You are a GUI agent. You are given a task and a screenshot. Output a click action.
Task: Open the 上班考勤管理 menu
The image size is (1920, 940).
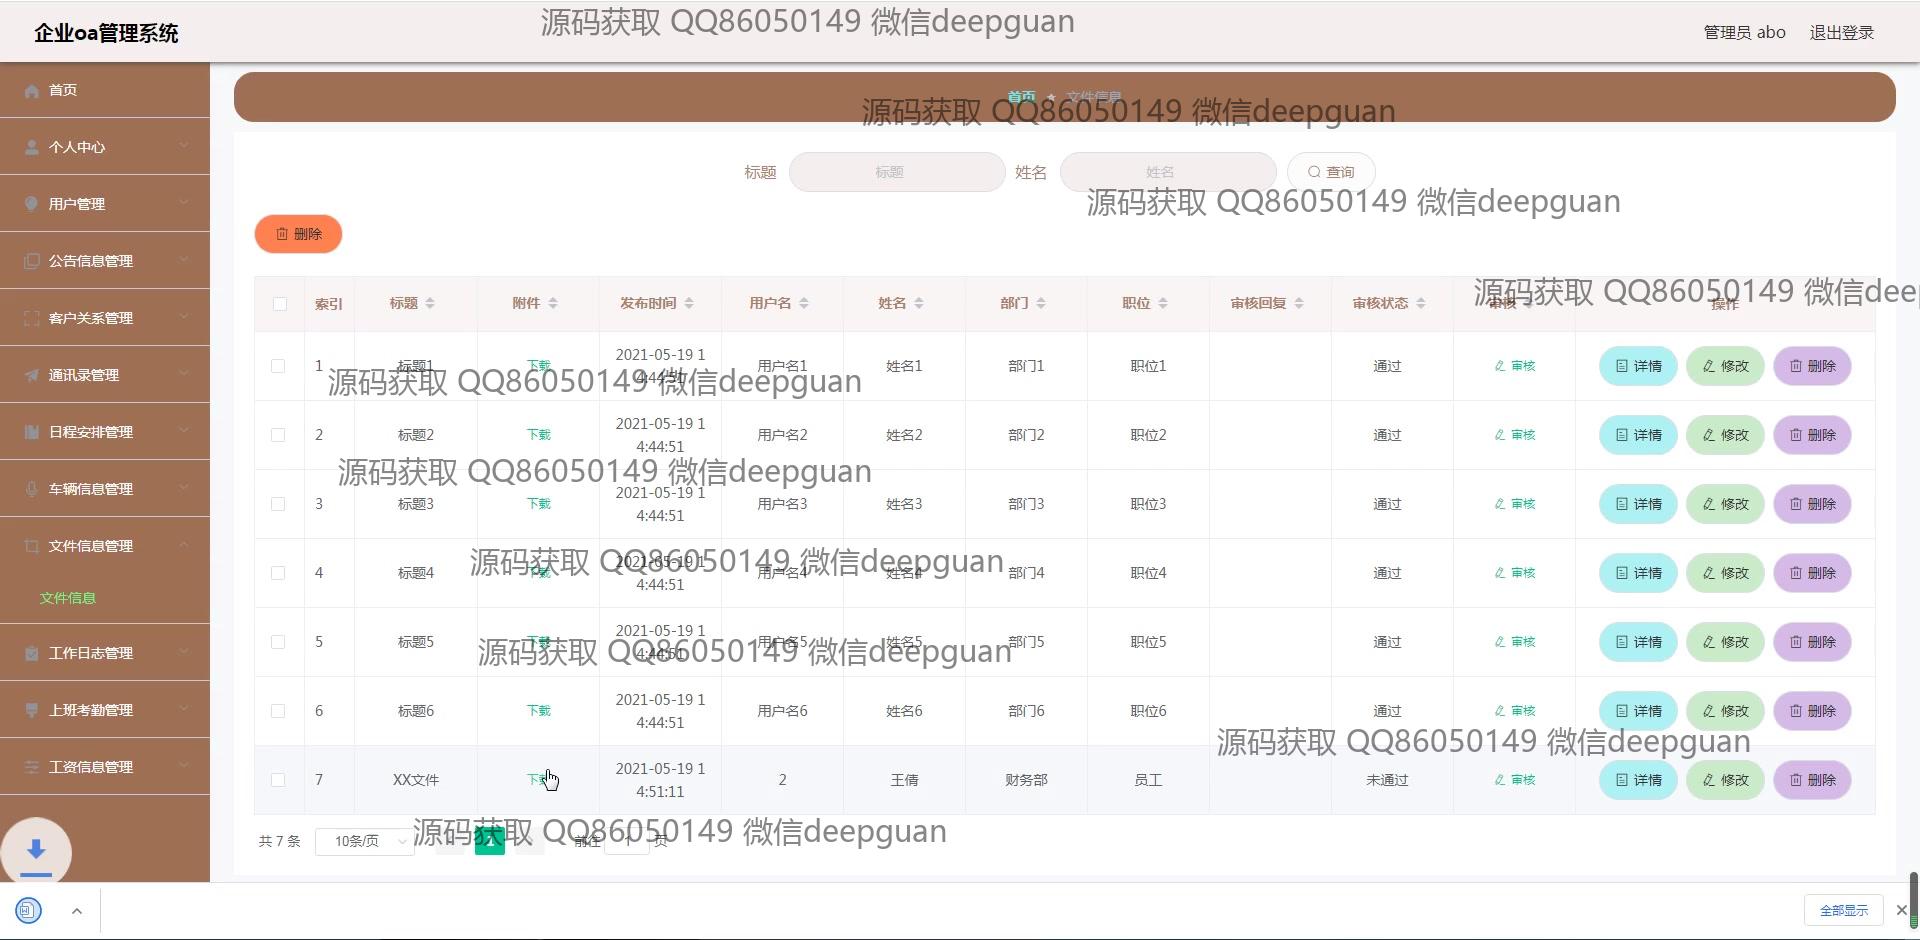point(105,710)
